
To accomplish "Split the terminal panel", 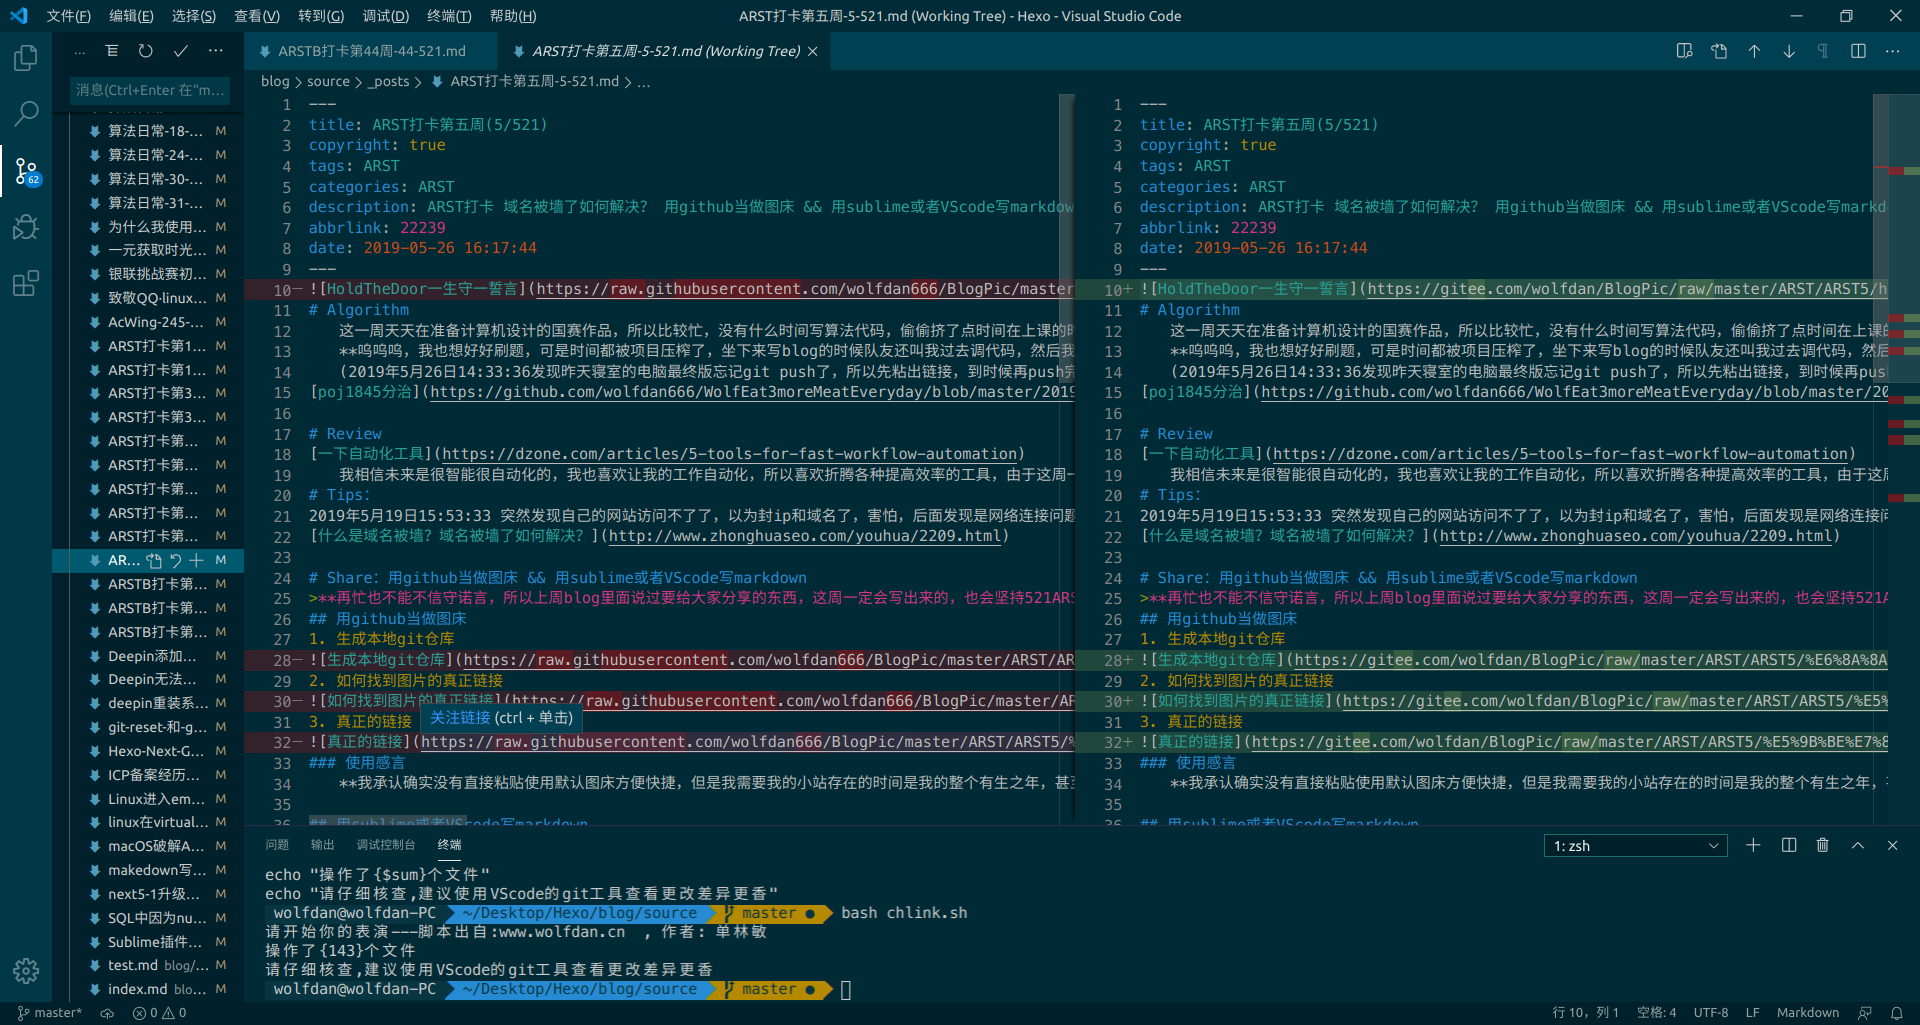I will pos(1789,845).
